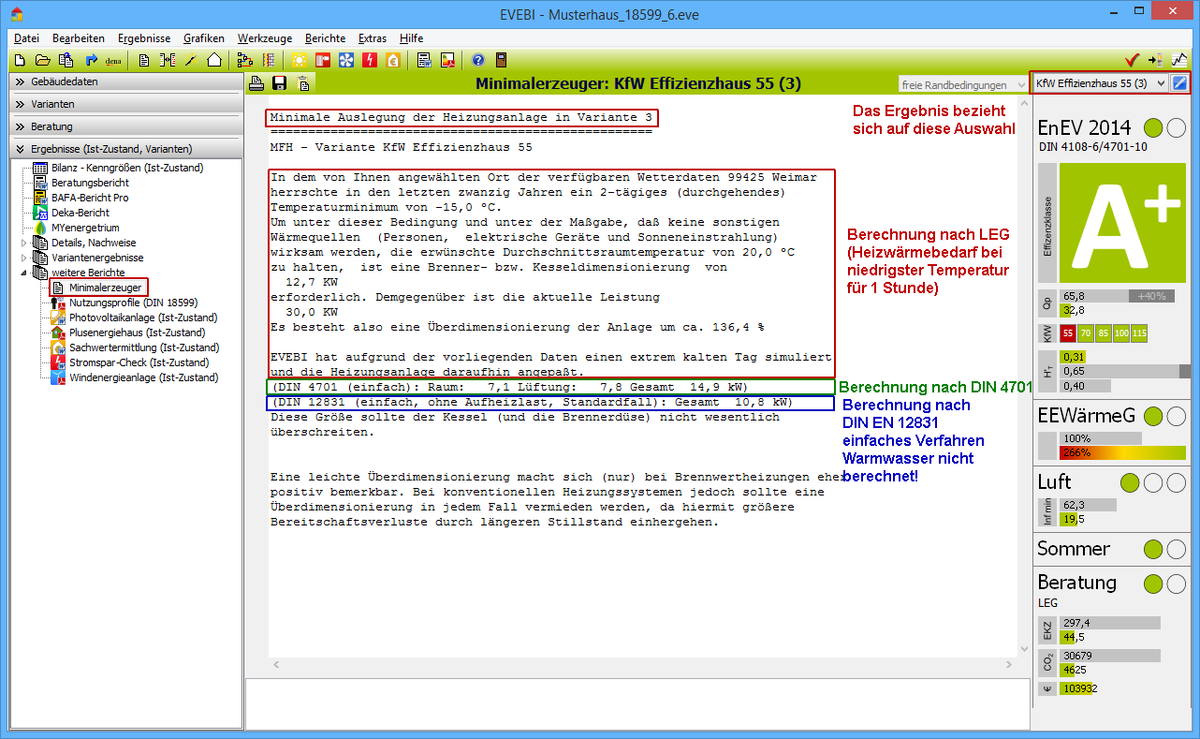
Task: Toggle the green Luft indicator circle
Action: click(x=1131, y=483)
